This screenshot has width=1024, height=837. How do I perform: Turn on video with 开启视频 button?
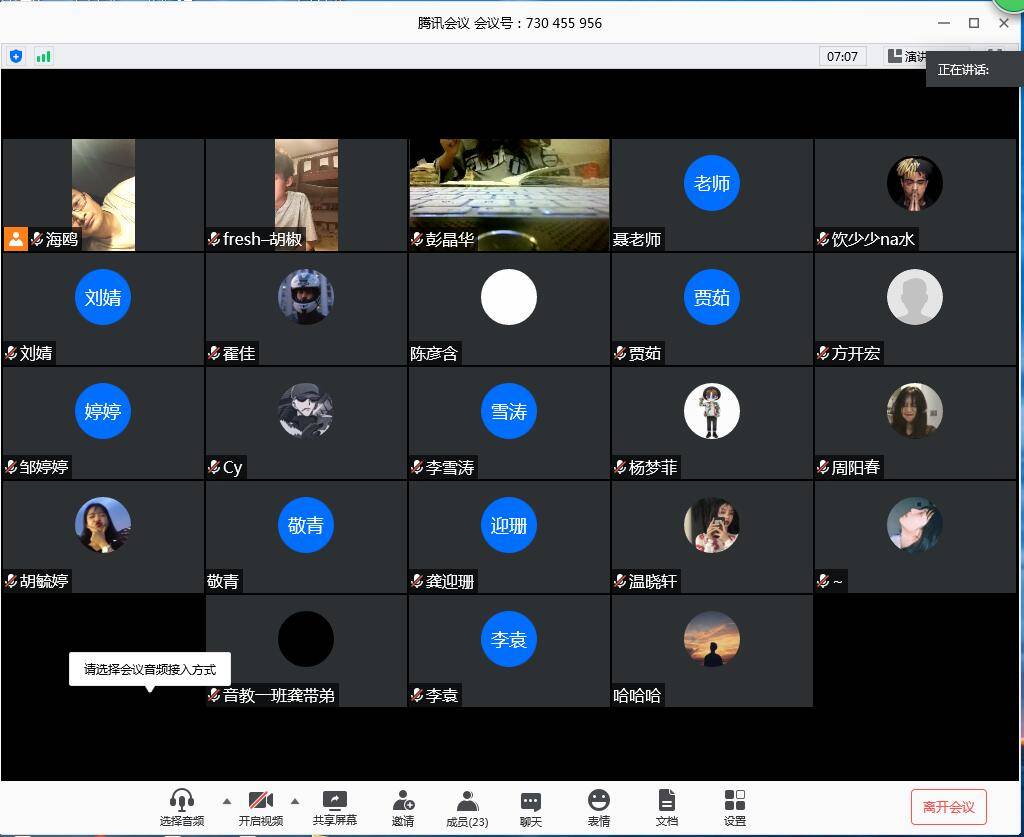coord(260,807)
